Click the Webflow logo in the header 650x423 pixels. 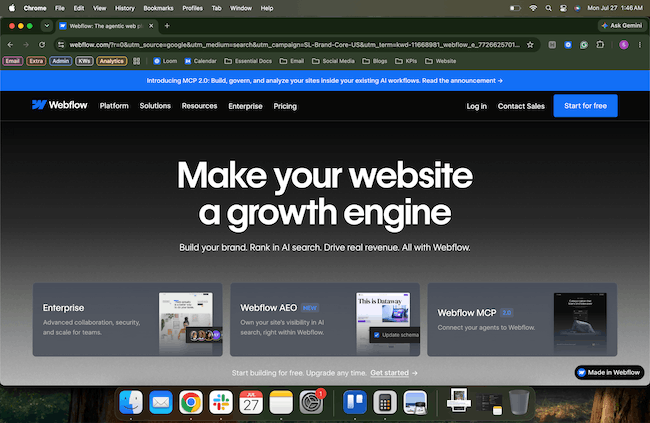[60, 105]
